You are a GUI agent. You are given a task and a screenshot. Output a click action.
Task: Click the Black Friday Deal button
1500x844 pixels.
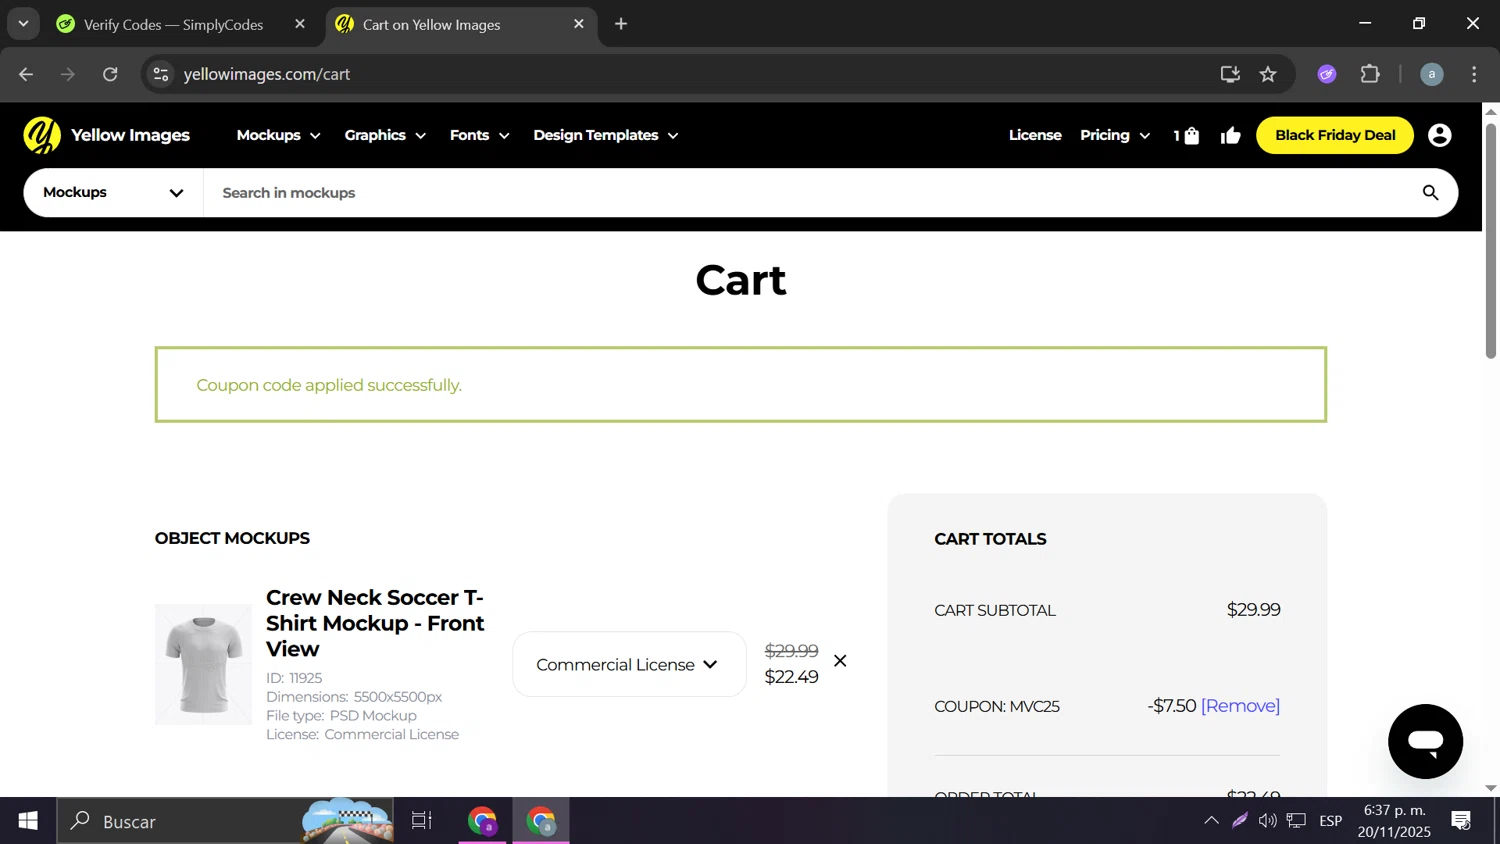pos(1335,135)
